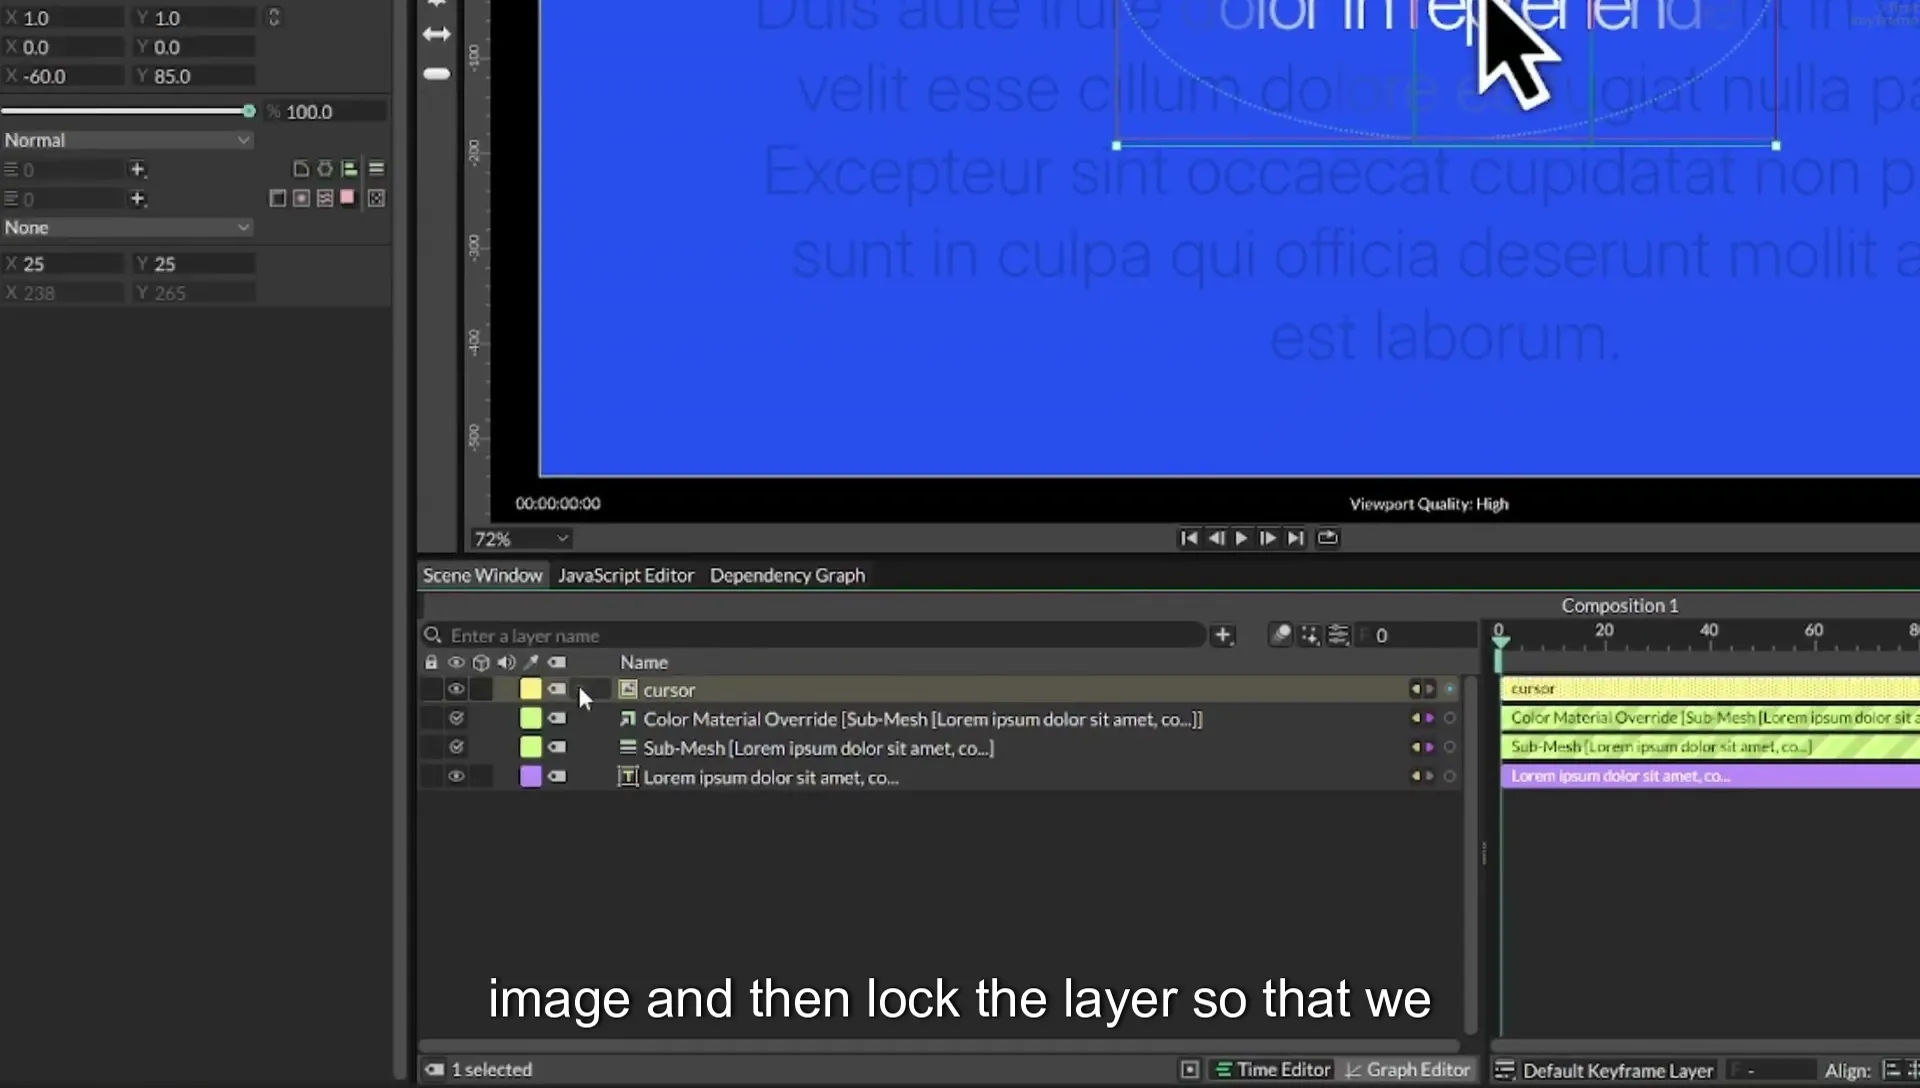Viewport: 1920px width, 1088px height.
Task: Open the Dependency Graph tab
Action: [x=787, y=575]
